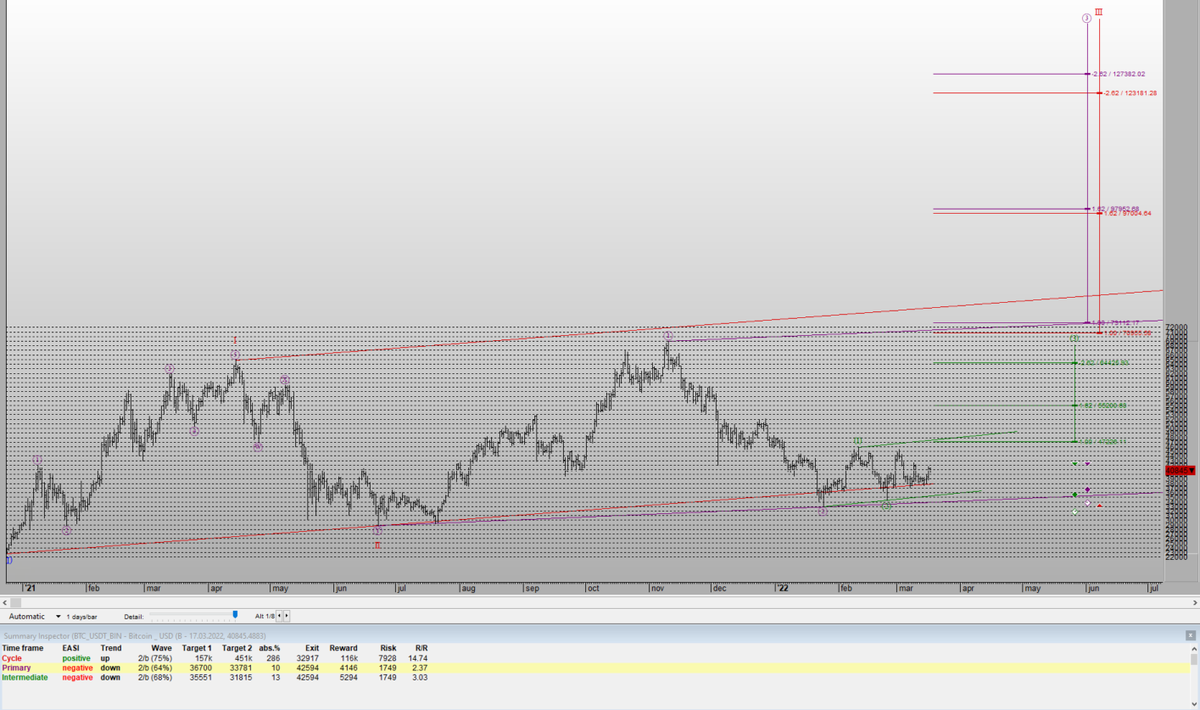Click the '21 year label on time axis
The height and width of the screenshot is (710, 1200).
click(30, 589)
